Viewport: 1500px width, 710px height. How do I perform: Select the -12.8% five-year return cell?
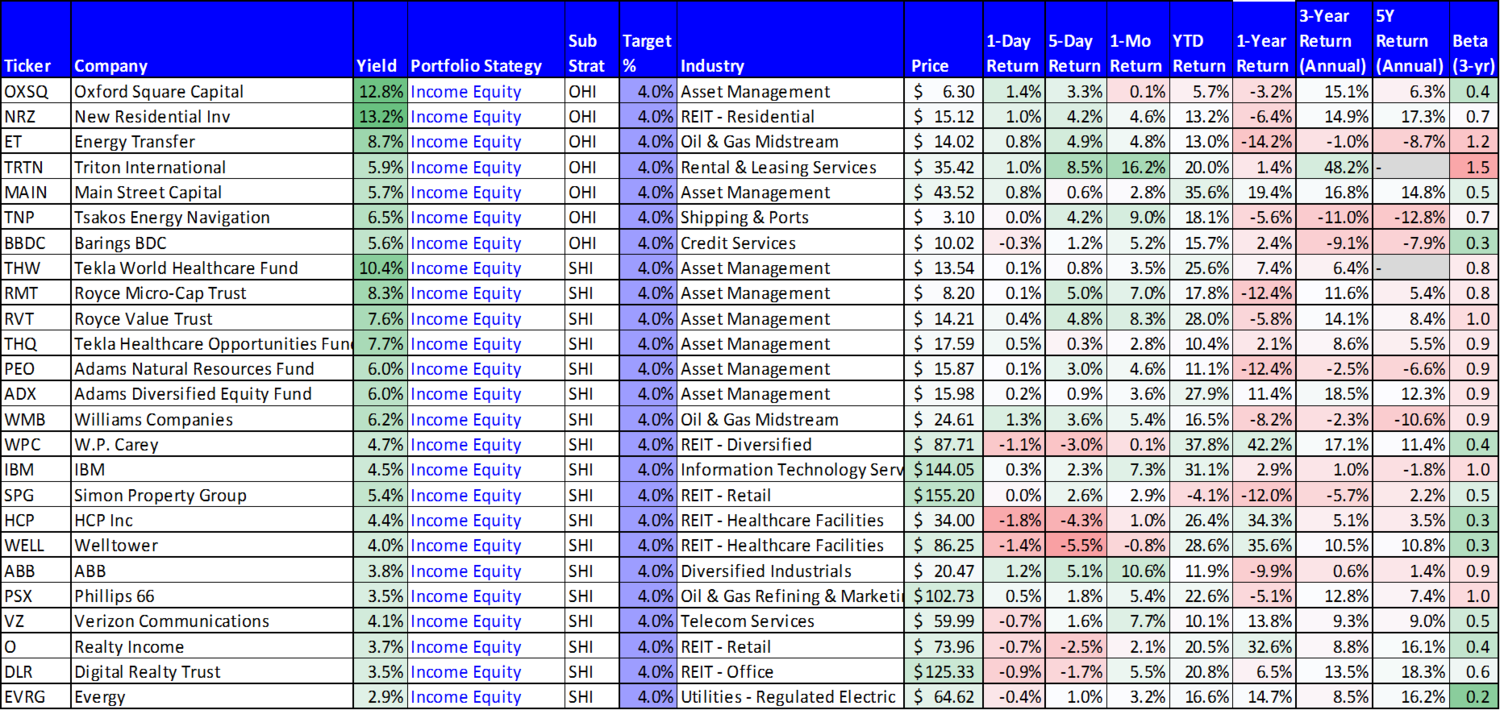click(x=1411, y=218)
